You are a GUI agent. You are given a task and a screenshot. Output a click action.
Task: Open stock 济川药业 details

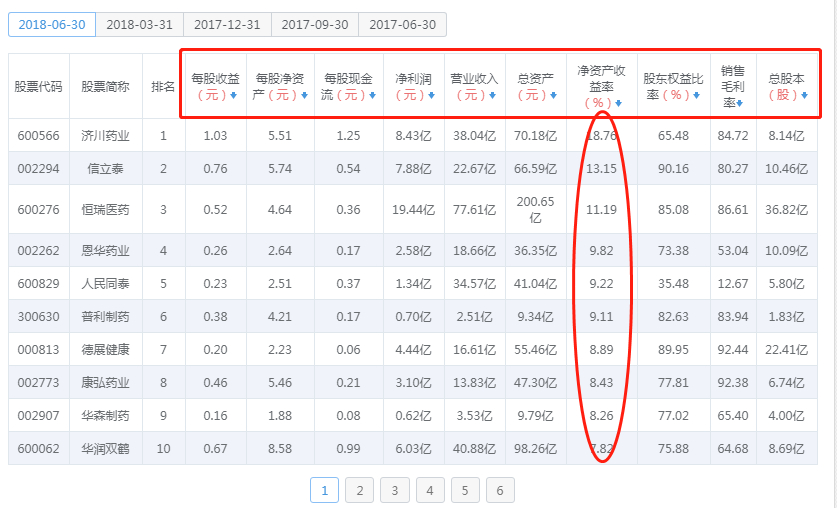click(x=105, y=135)
